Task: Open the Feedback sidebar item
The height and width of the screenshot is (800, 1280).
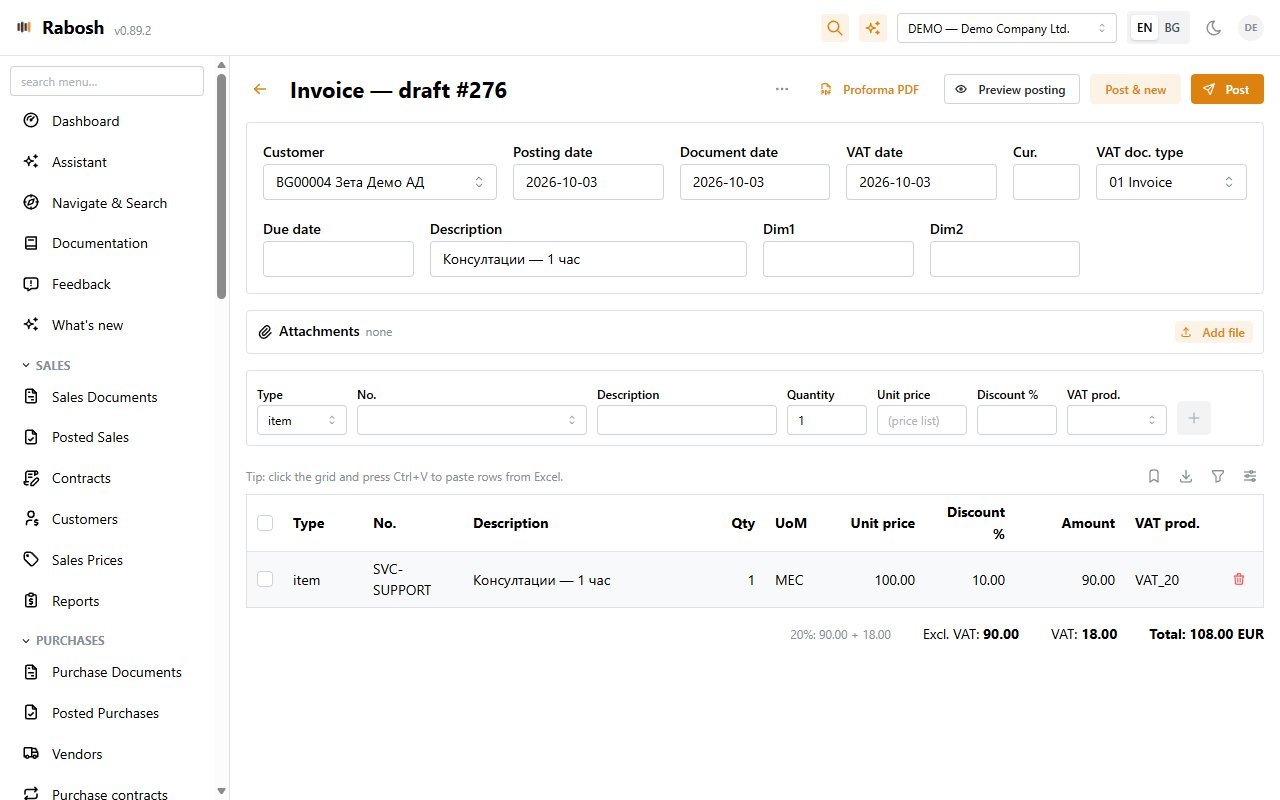Action: (x=108, y=284)
